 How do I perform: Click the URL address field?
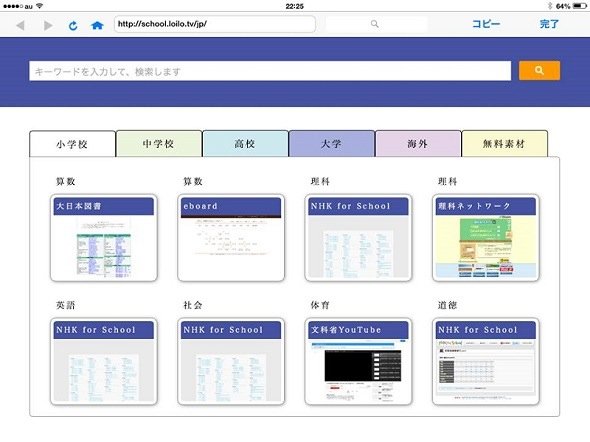[x=215, y=24]
